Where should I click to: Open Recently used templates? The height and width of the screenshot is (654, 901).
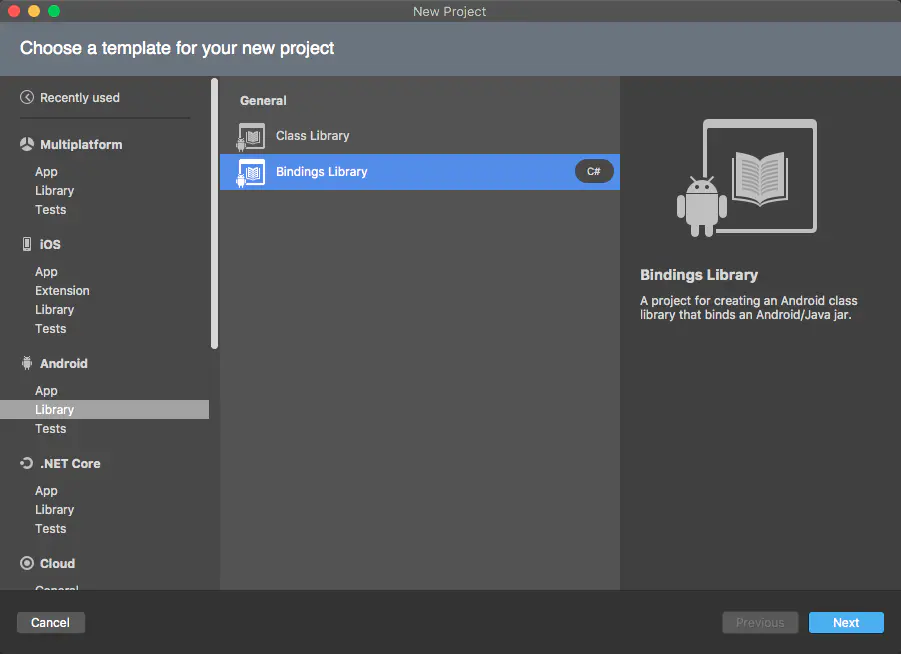[80, 98]
